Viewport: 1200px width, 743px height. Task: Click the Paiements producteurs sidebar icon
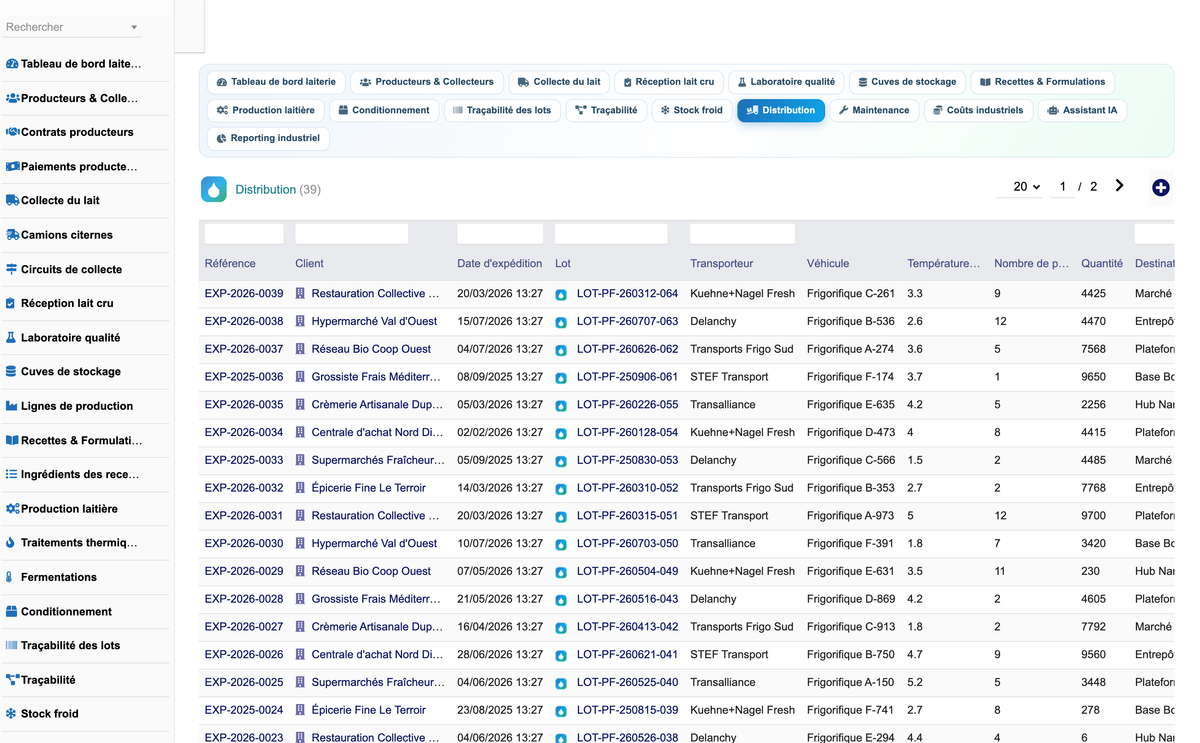12,167
